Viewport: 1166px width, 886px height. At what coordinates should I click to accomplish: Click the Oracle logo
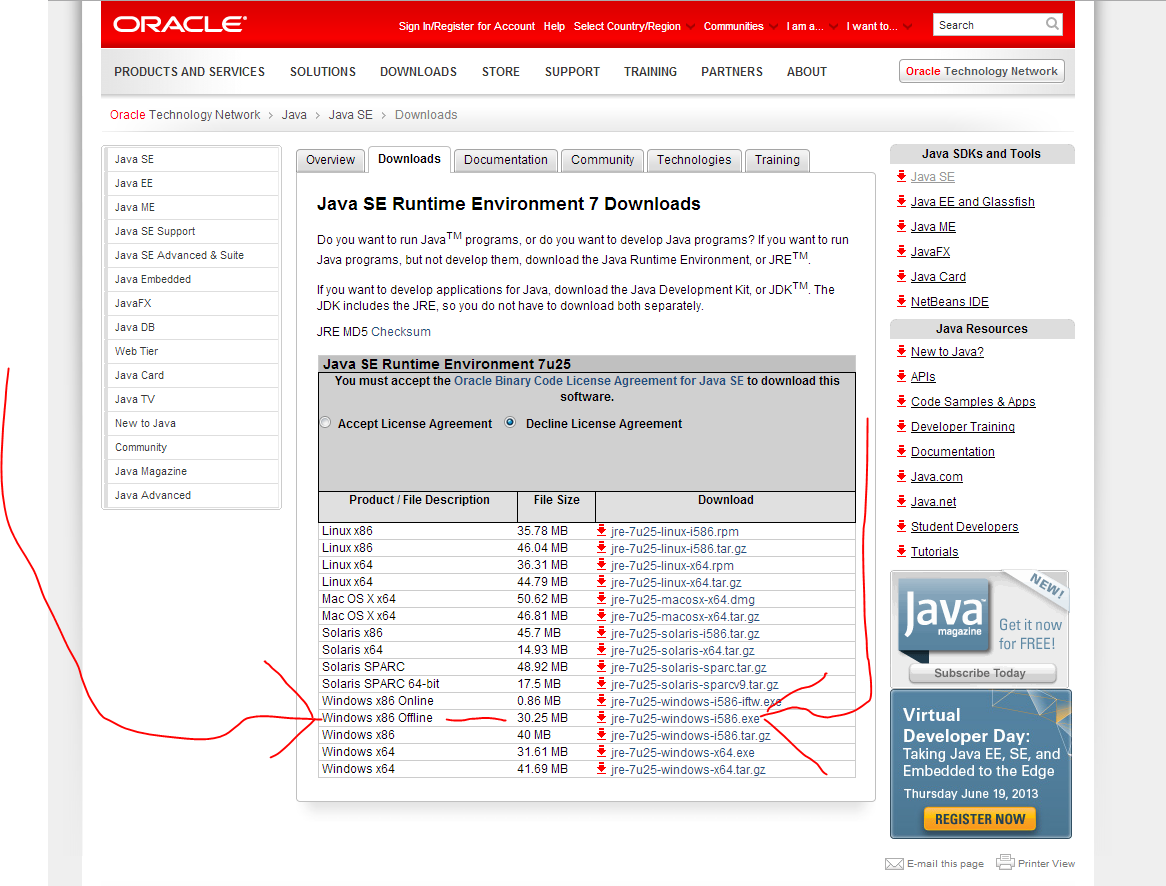pos(179,25)
